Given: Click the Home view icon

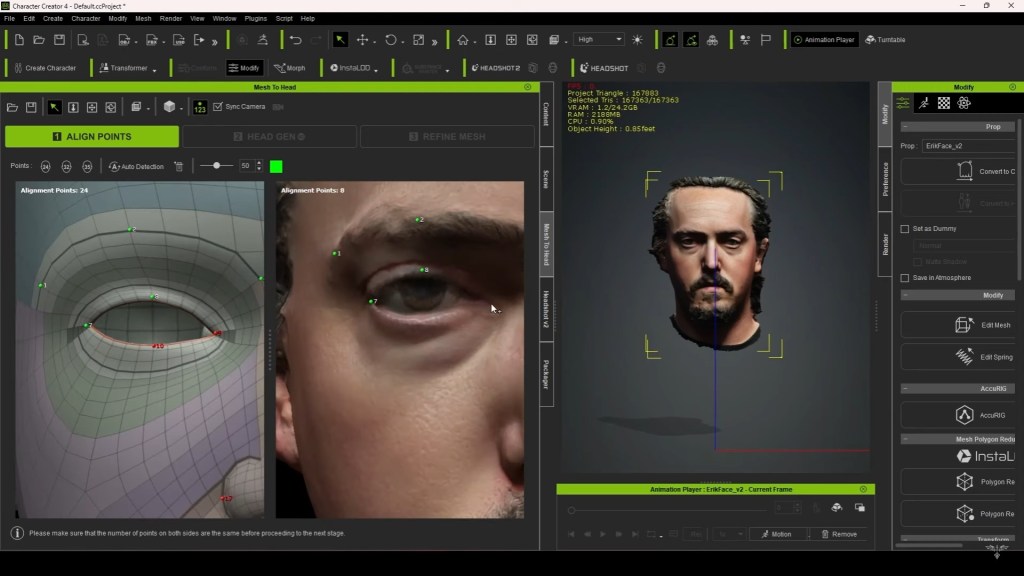Looking at the screenshot, I should [463, 40].
